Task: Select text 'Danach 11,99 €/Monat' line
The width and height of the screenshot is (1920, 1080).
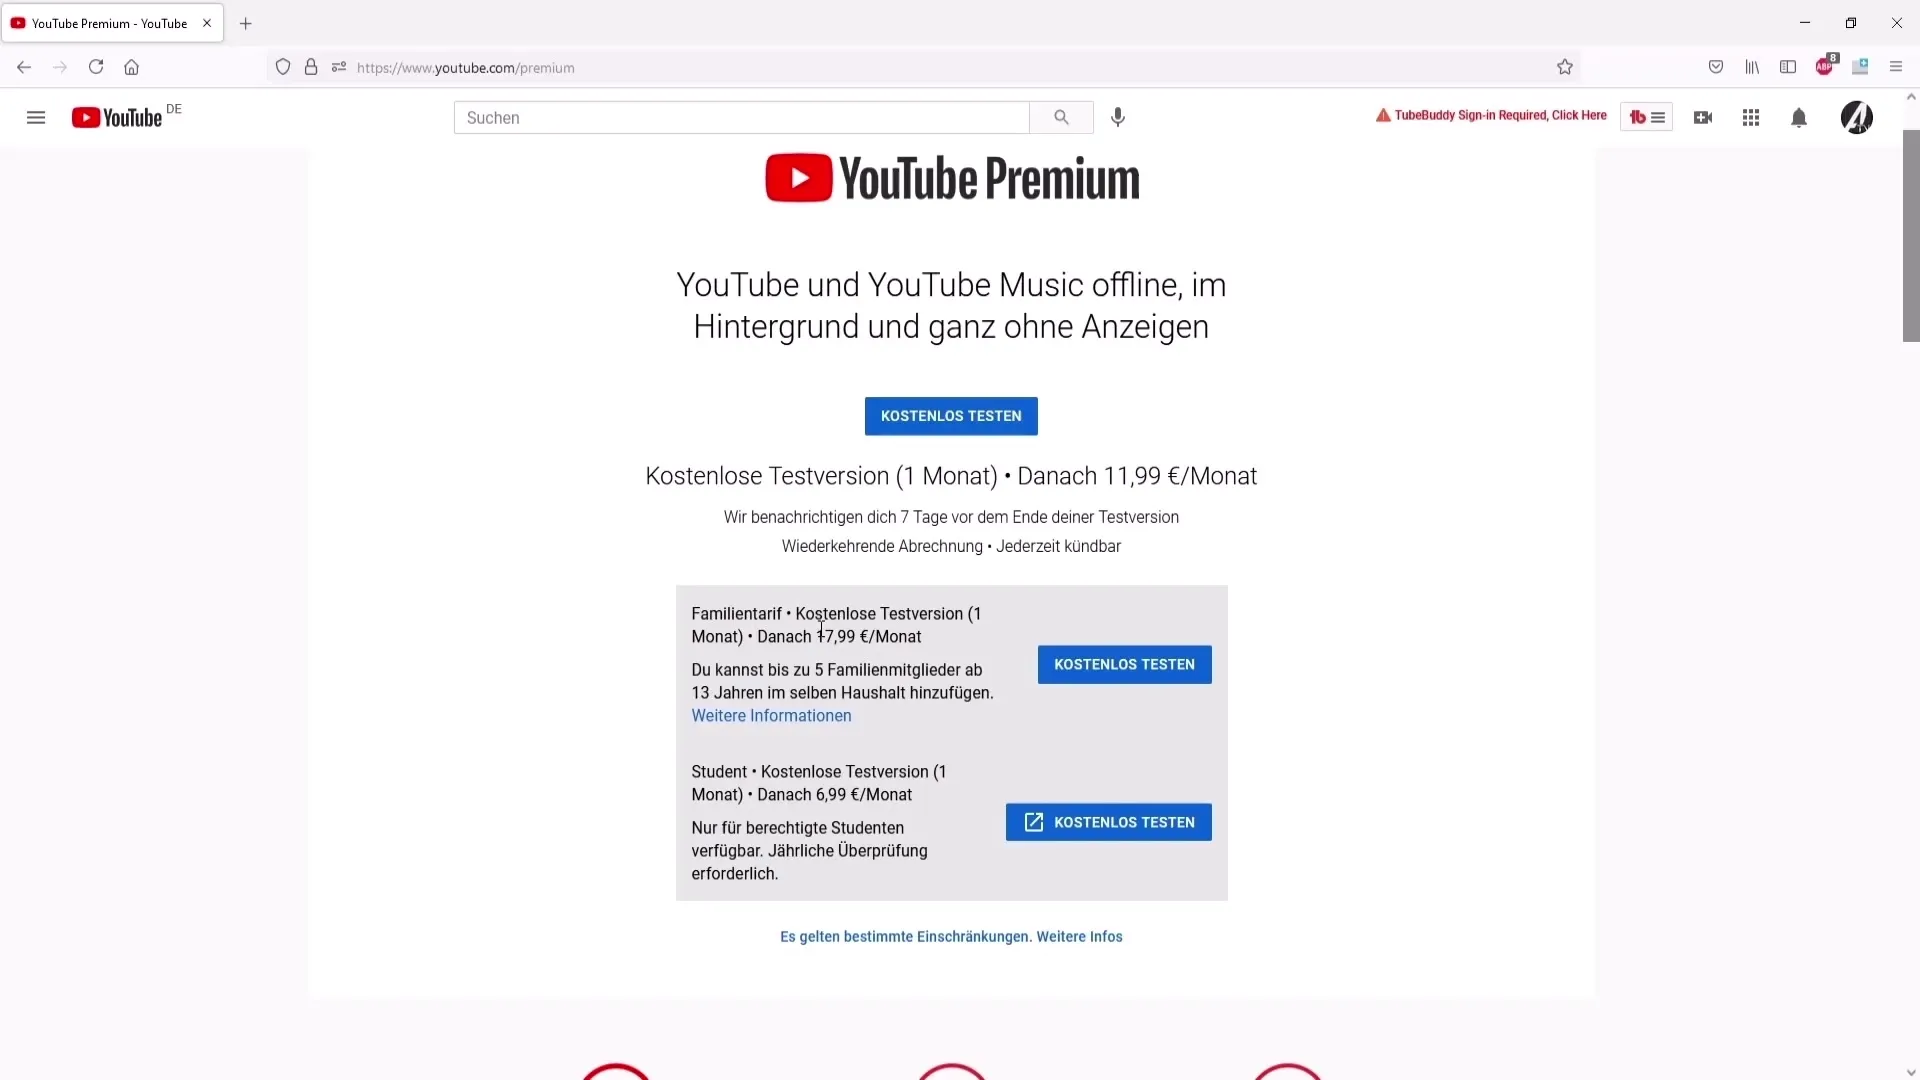Action: [x=1137, y=476]
